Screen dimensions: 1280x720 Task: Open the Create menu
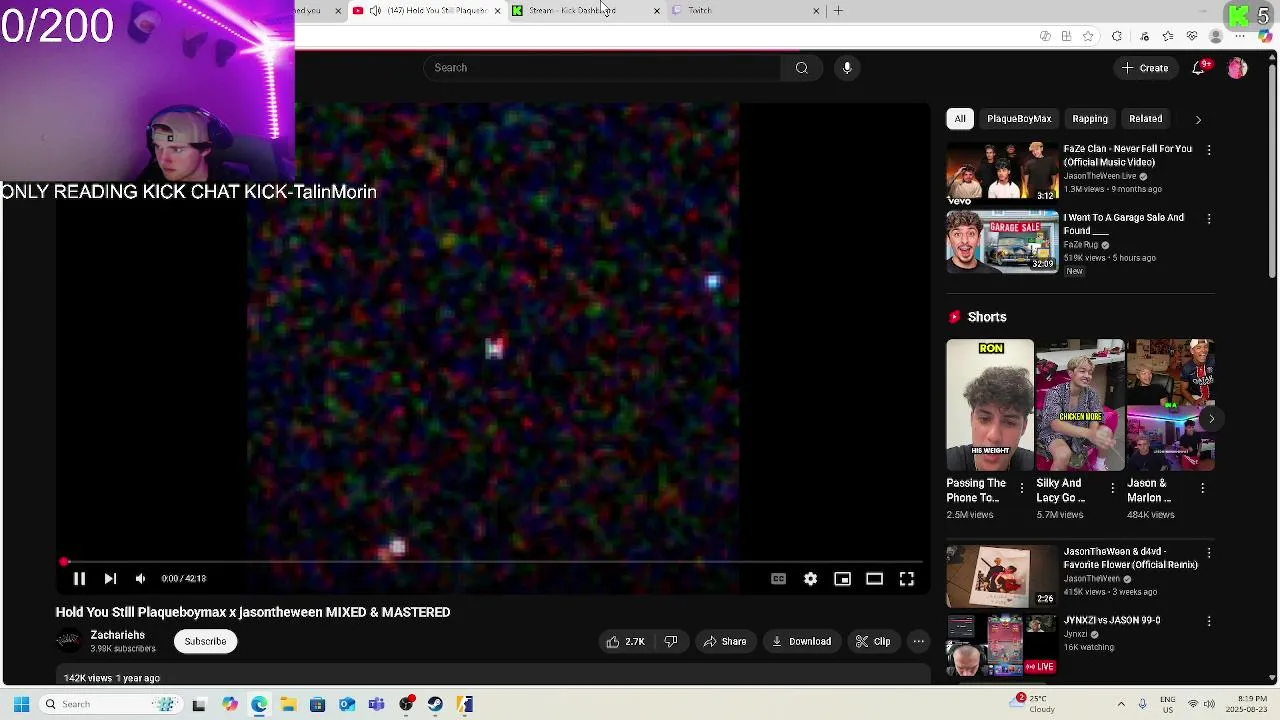click(x=1145, y=68)
